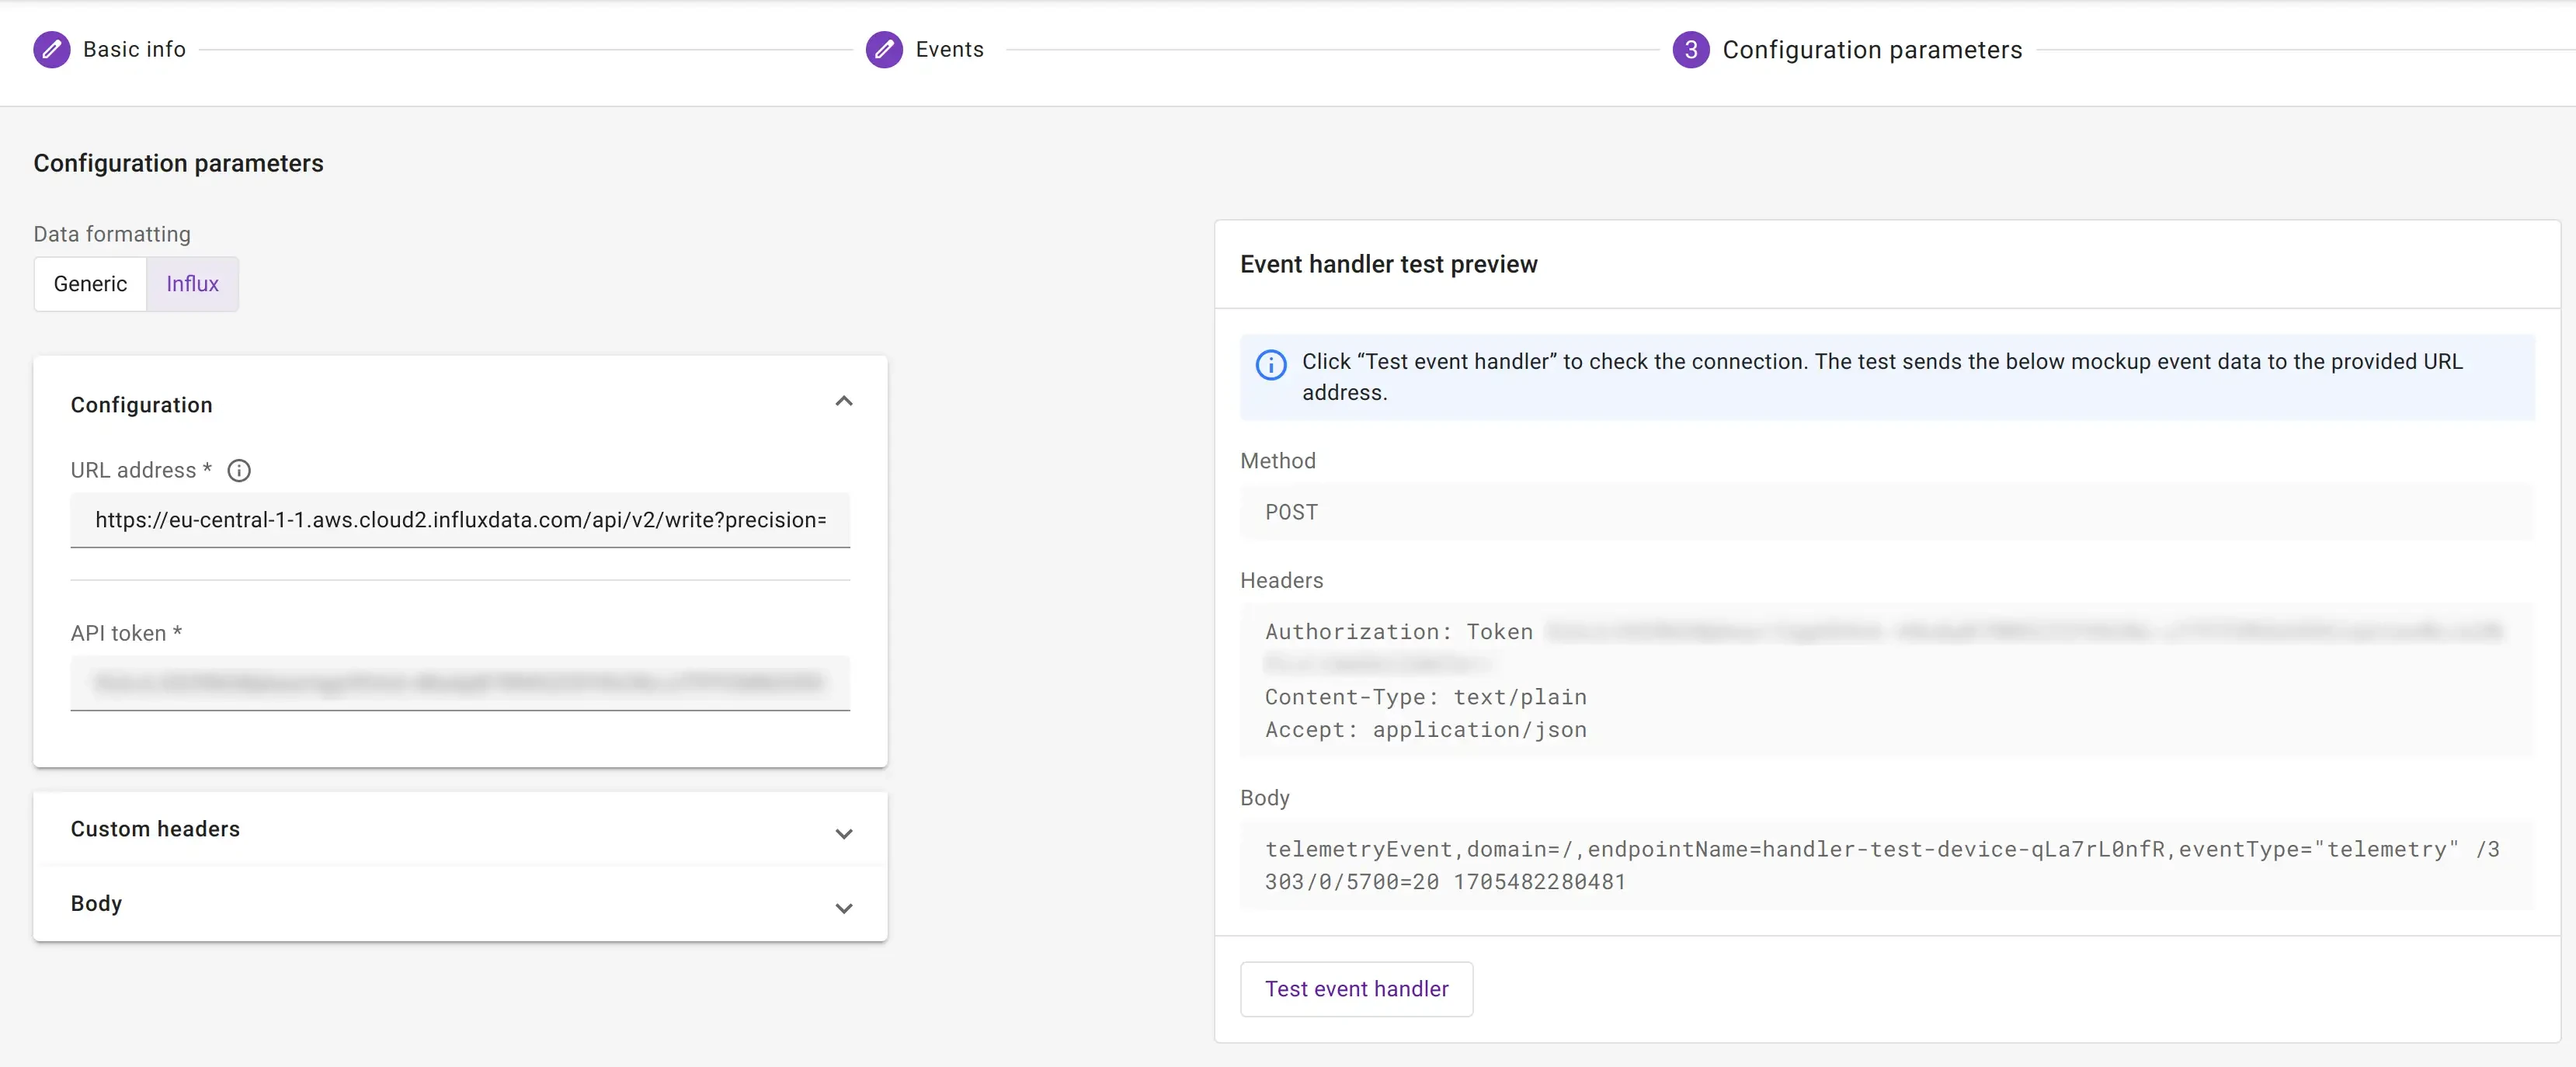Click the API token * field label

point(126,633)
